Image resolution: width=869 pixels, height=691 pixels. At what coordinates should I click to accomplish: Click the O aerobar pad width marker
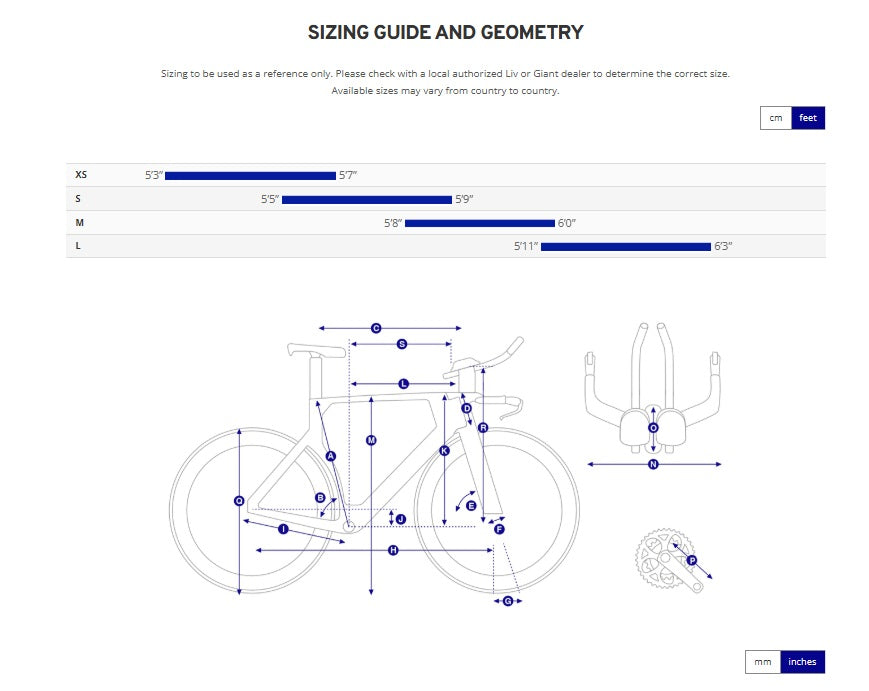[653, 428]
